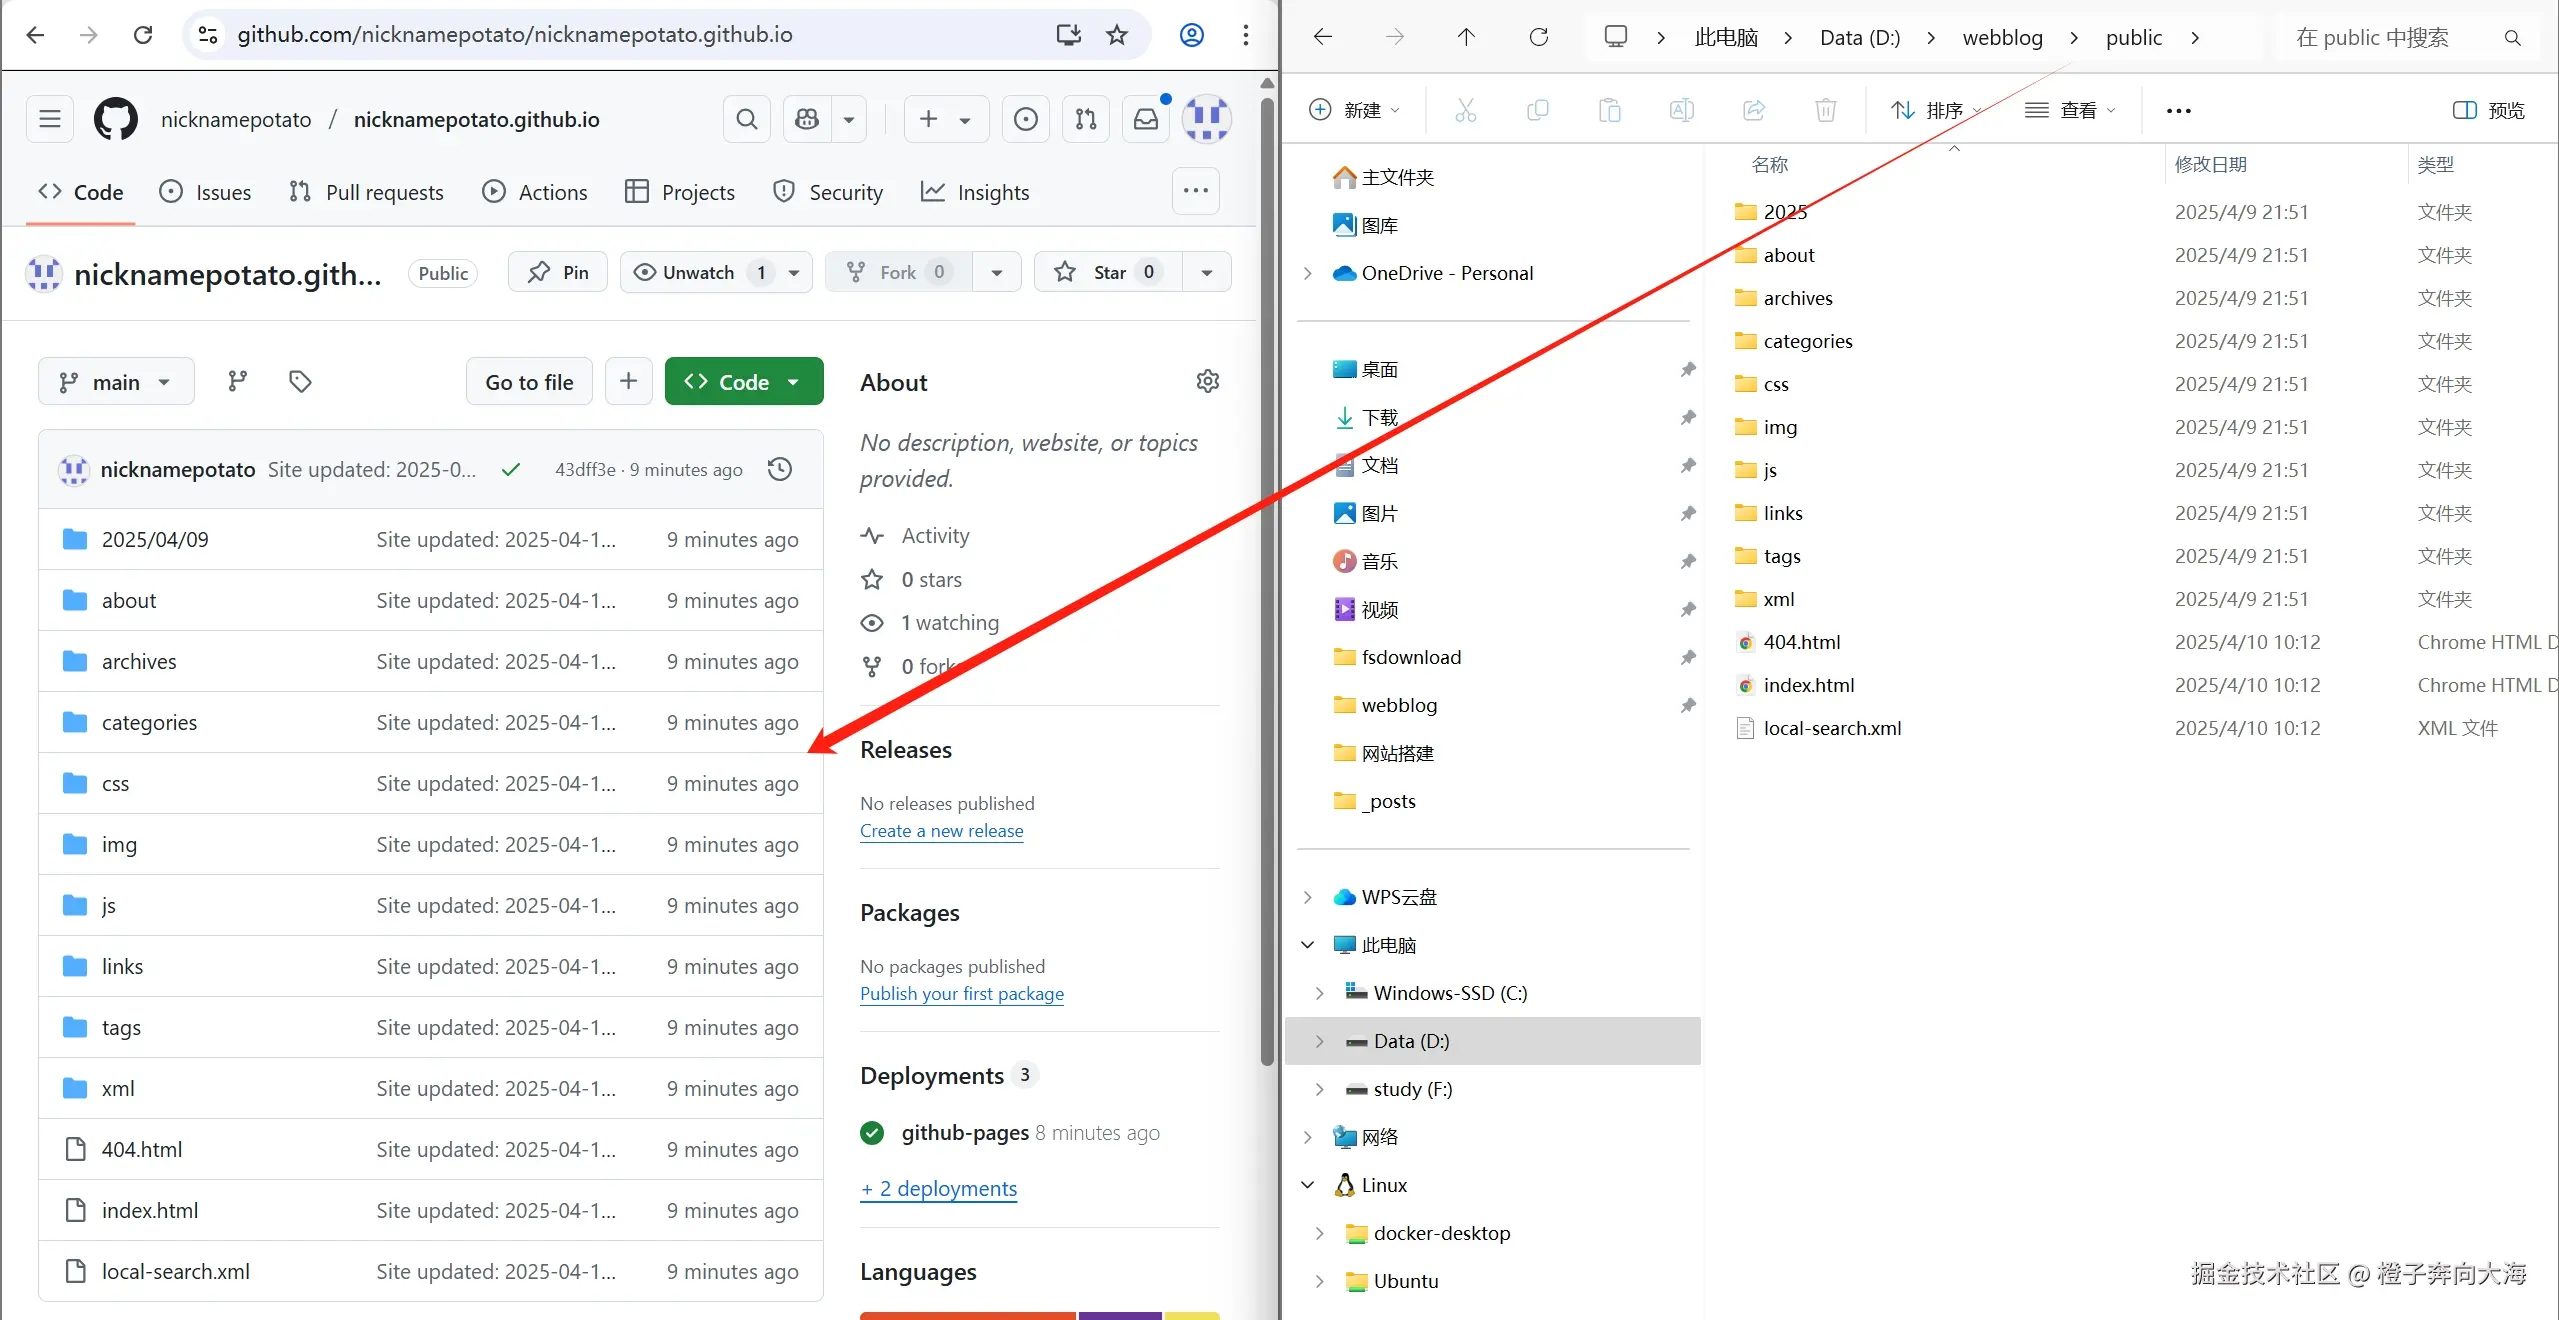Click the notifications inbox icon
Viewport: 2559px width, 1320px height.
tap(1146, 120)
